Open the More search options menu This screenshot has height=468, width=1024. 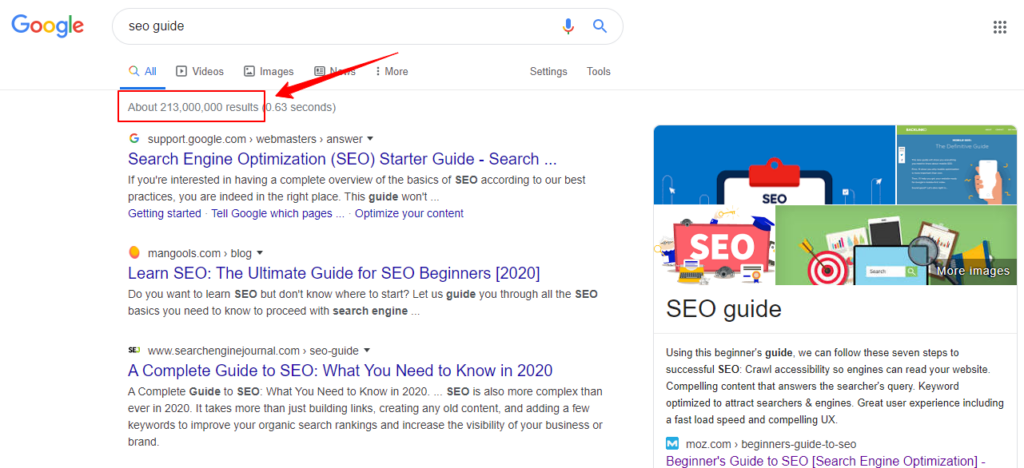[x=392, y=72]
